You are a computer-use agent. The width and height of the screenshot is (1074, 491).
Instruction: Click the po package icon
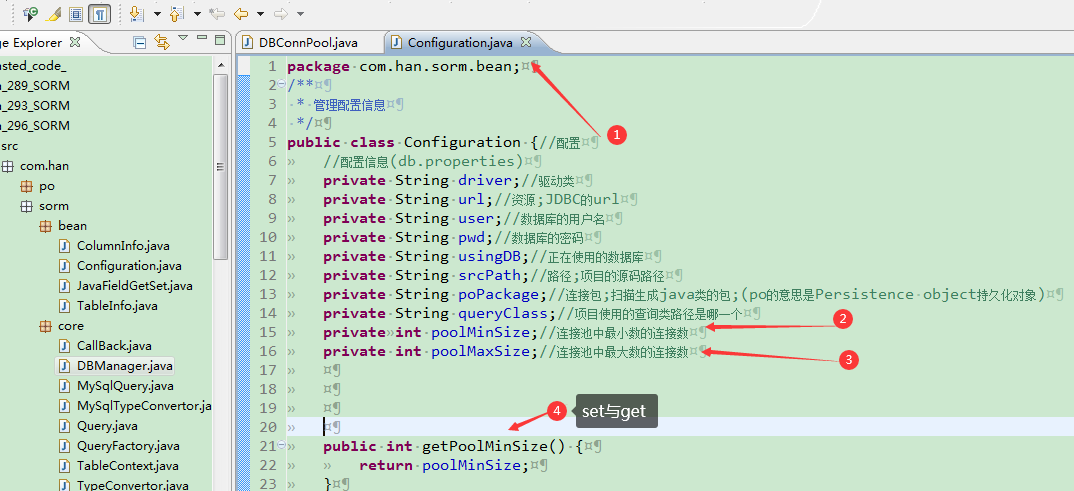pos(26,186)
